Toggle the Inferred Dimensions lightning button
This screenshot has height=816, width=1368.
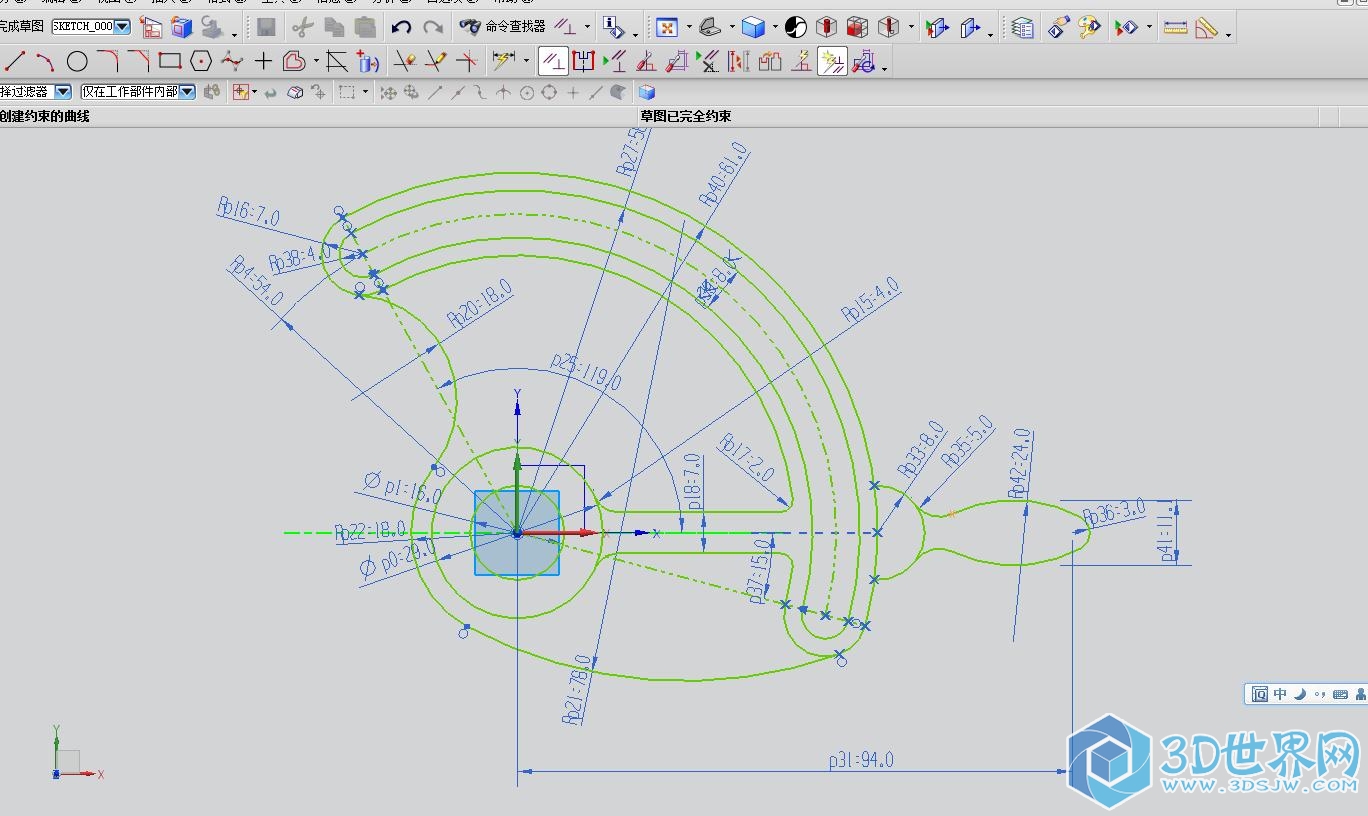[x=503, y=60]
